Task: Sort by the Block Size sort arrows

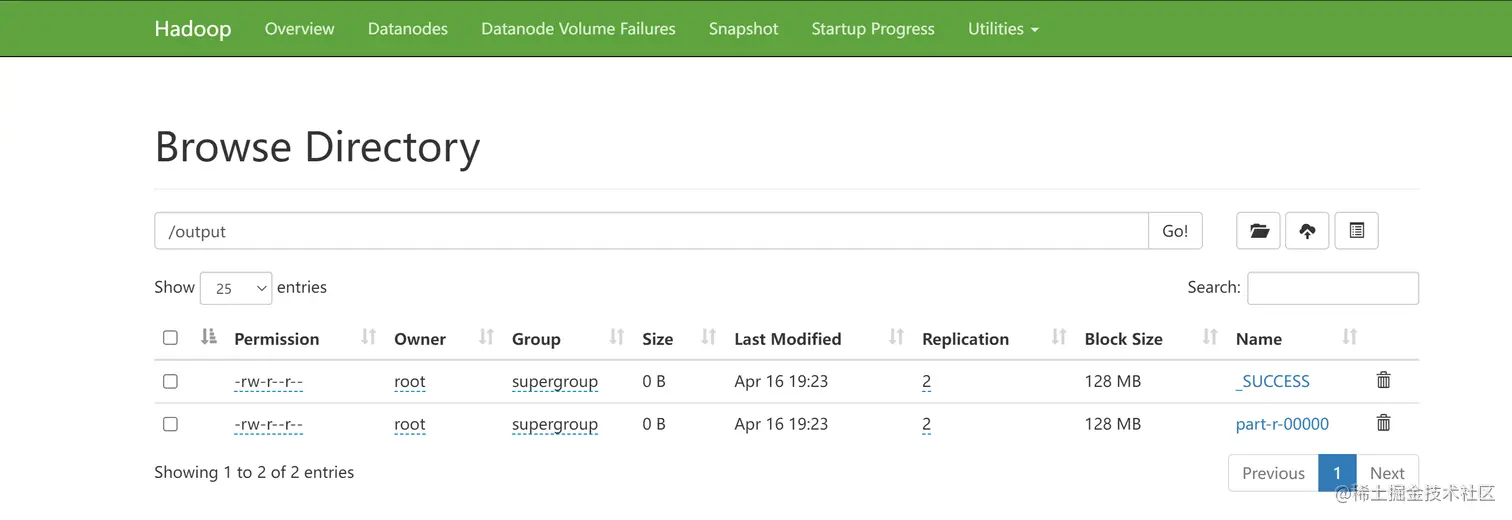Action: click(1210, 338)
